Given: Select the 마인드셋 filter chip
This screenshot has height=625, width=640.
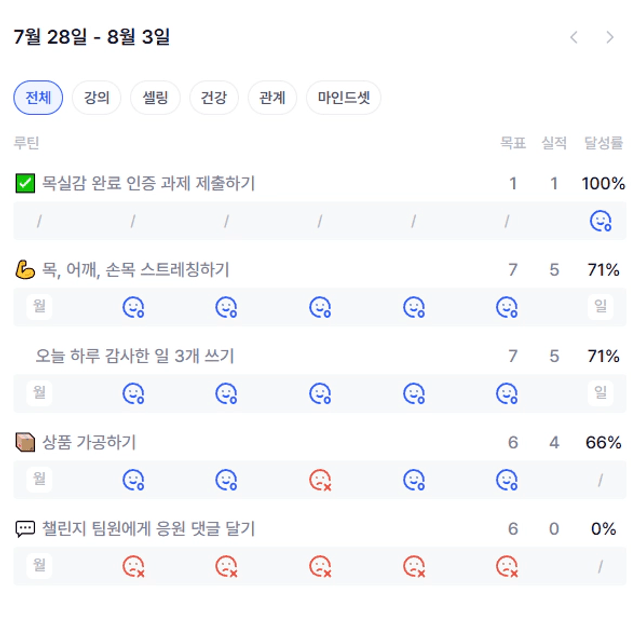Looking at the screenshot, I should click(x=344, y=98).
